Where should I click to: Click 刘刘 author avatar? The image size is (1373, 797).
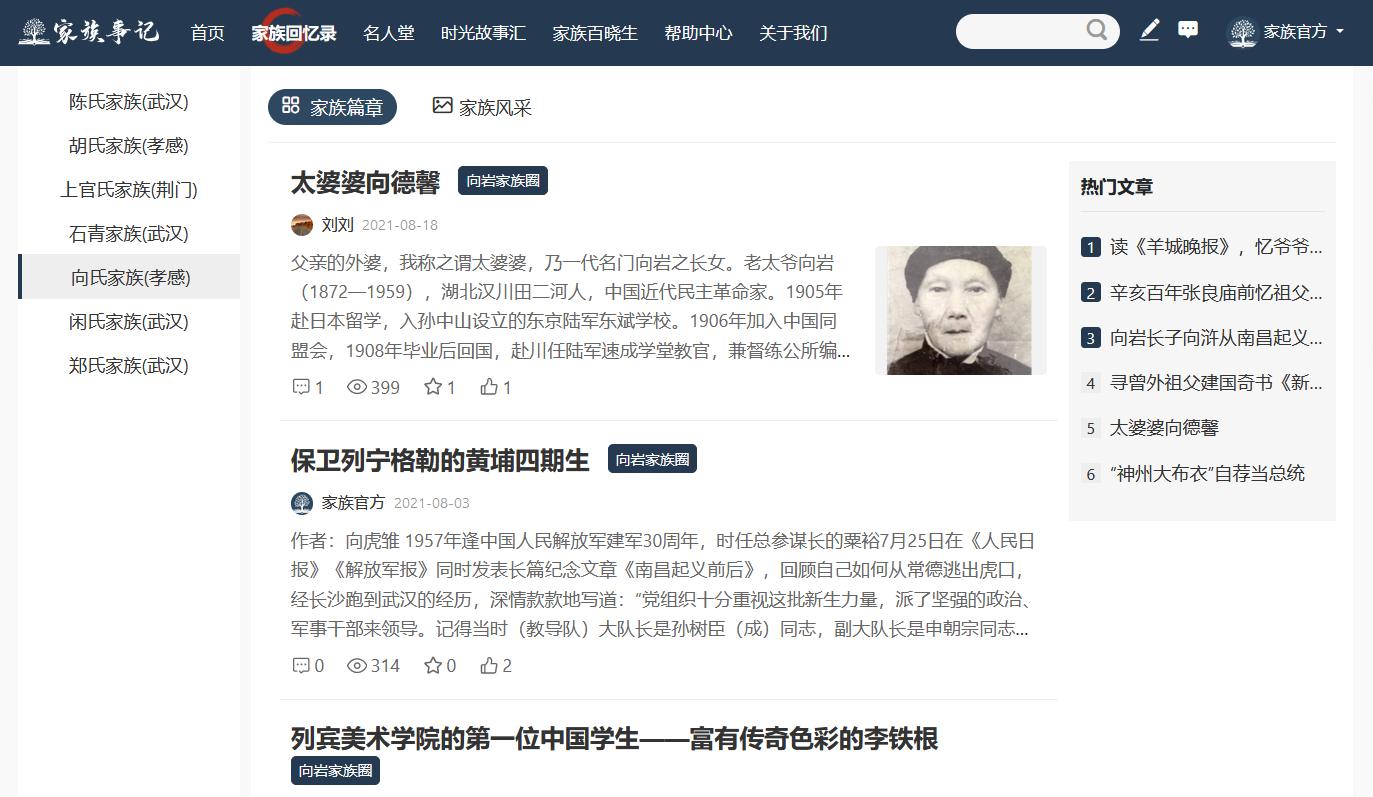[x=302, y=225]
